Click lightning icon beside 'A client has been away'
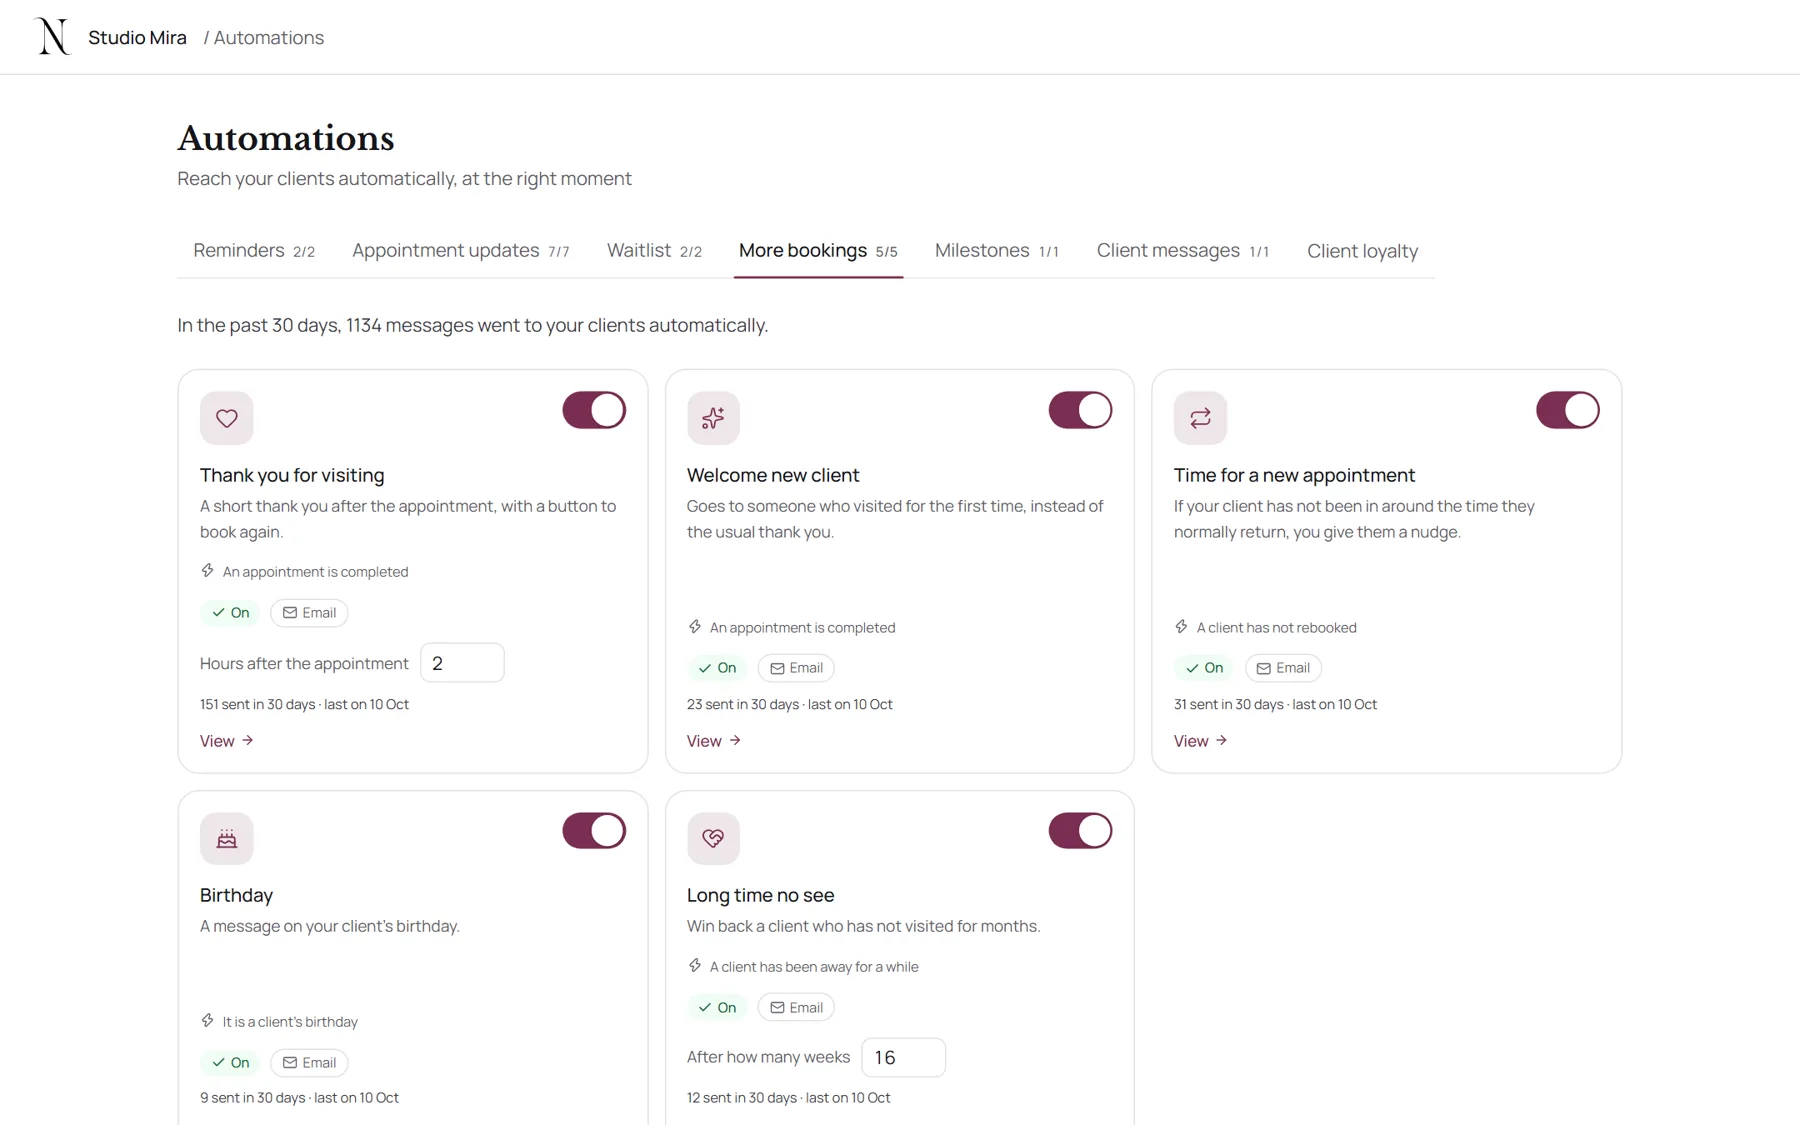This screenshot has width=1800, height=1125. tap(694, 966)
